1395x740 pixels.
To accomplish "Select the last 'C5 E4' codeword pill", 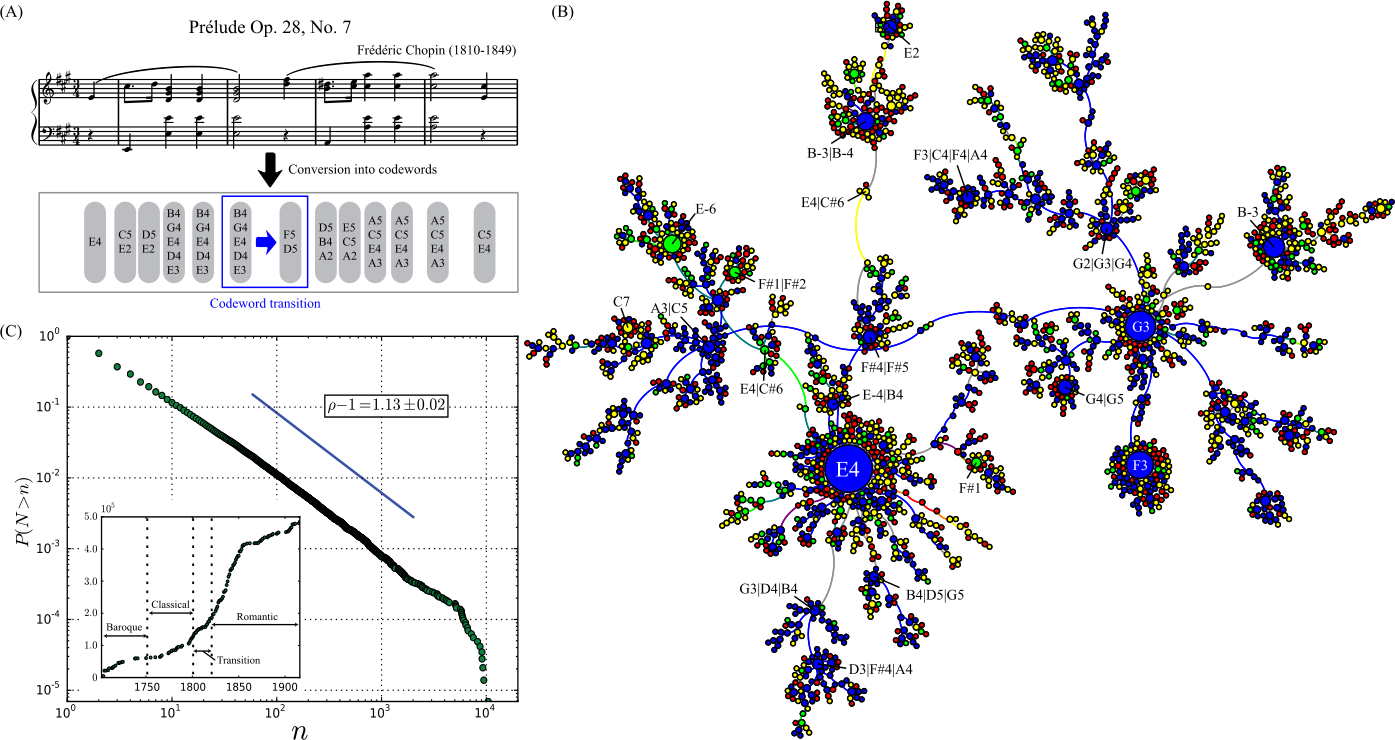I will [x=484, y=241].
